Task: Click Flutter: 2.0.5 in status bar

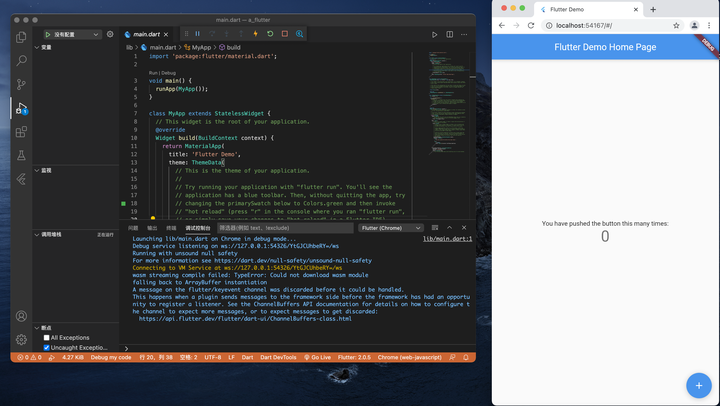Action: point(354,357)
